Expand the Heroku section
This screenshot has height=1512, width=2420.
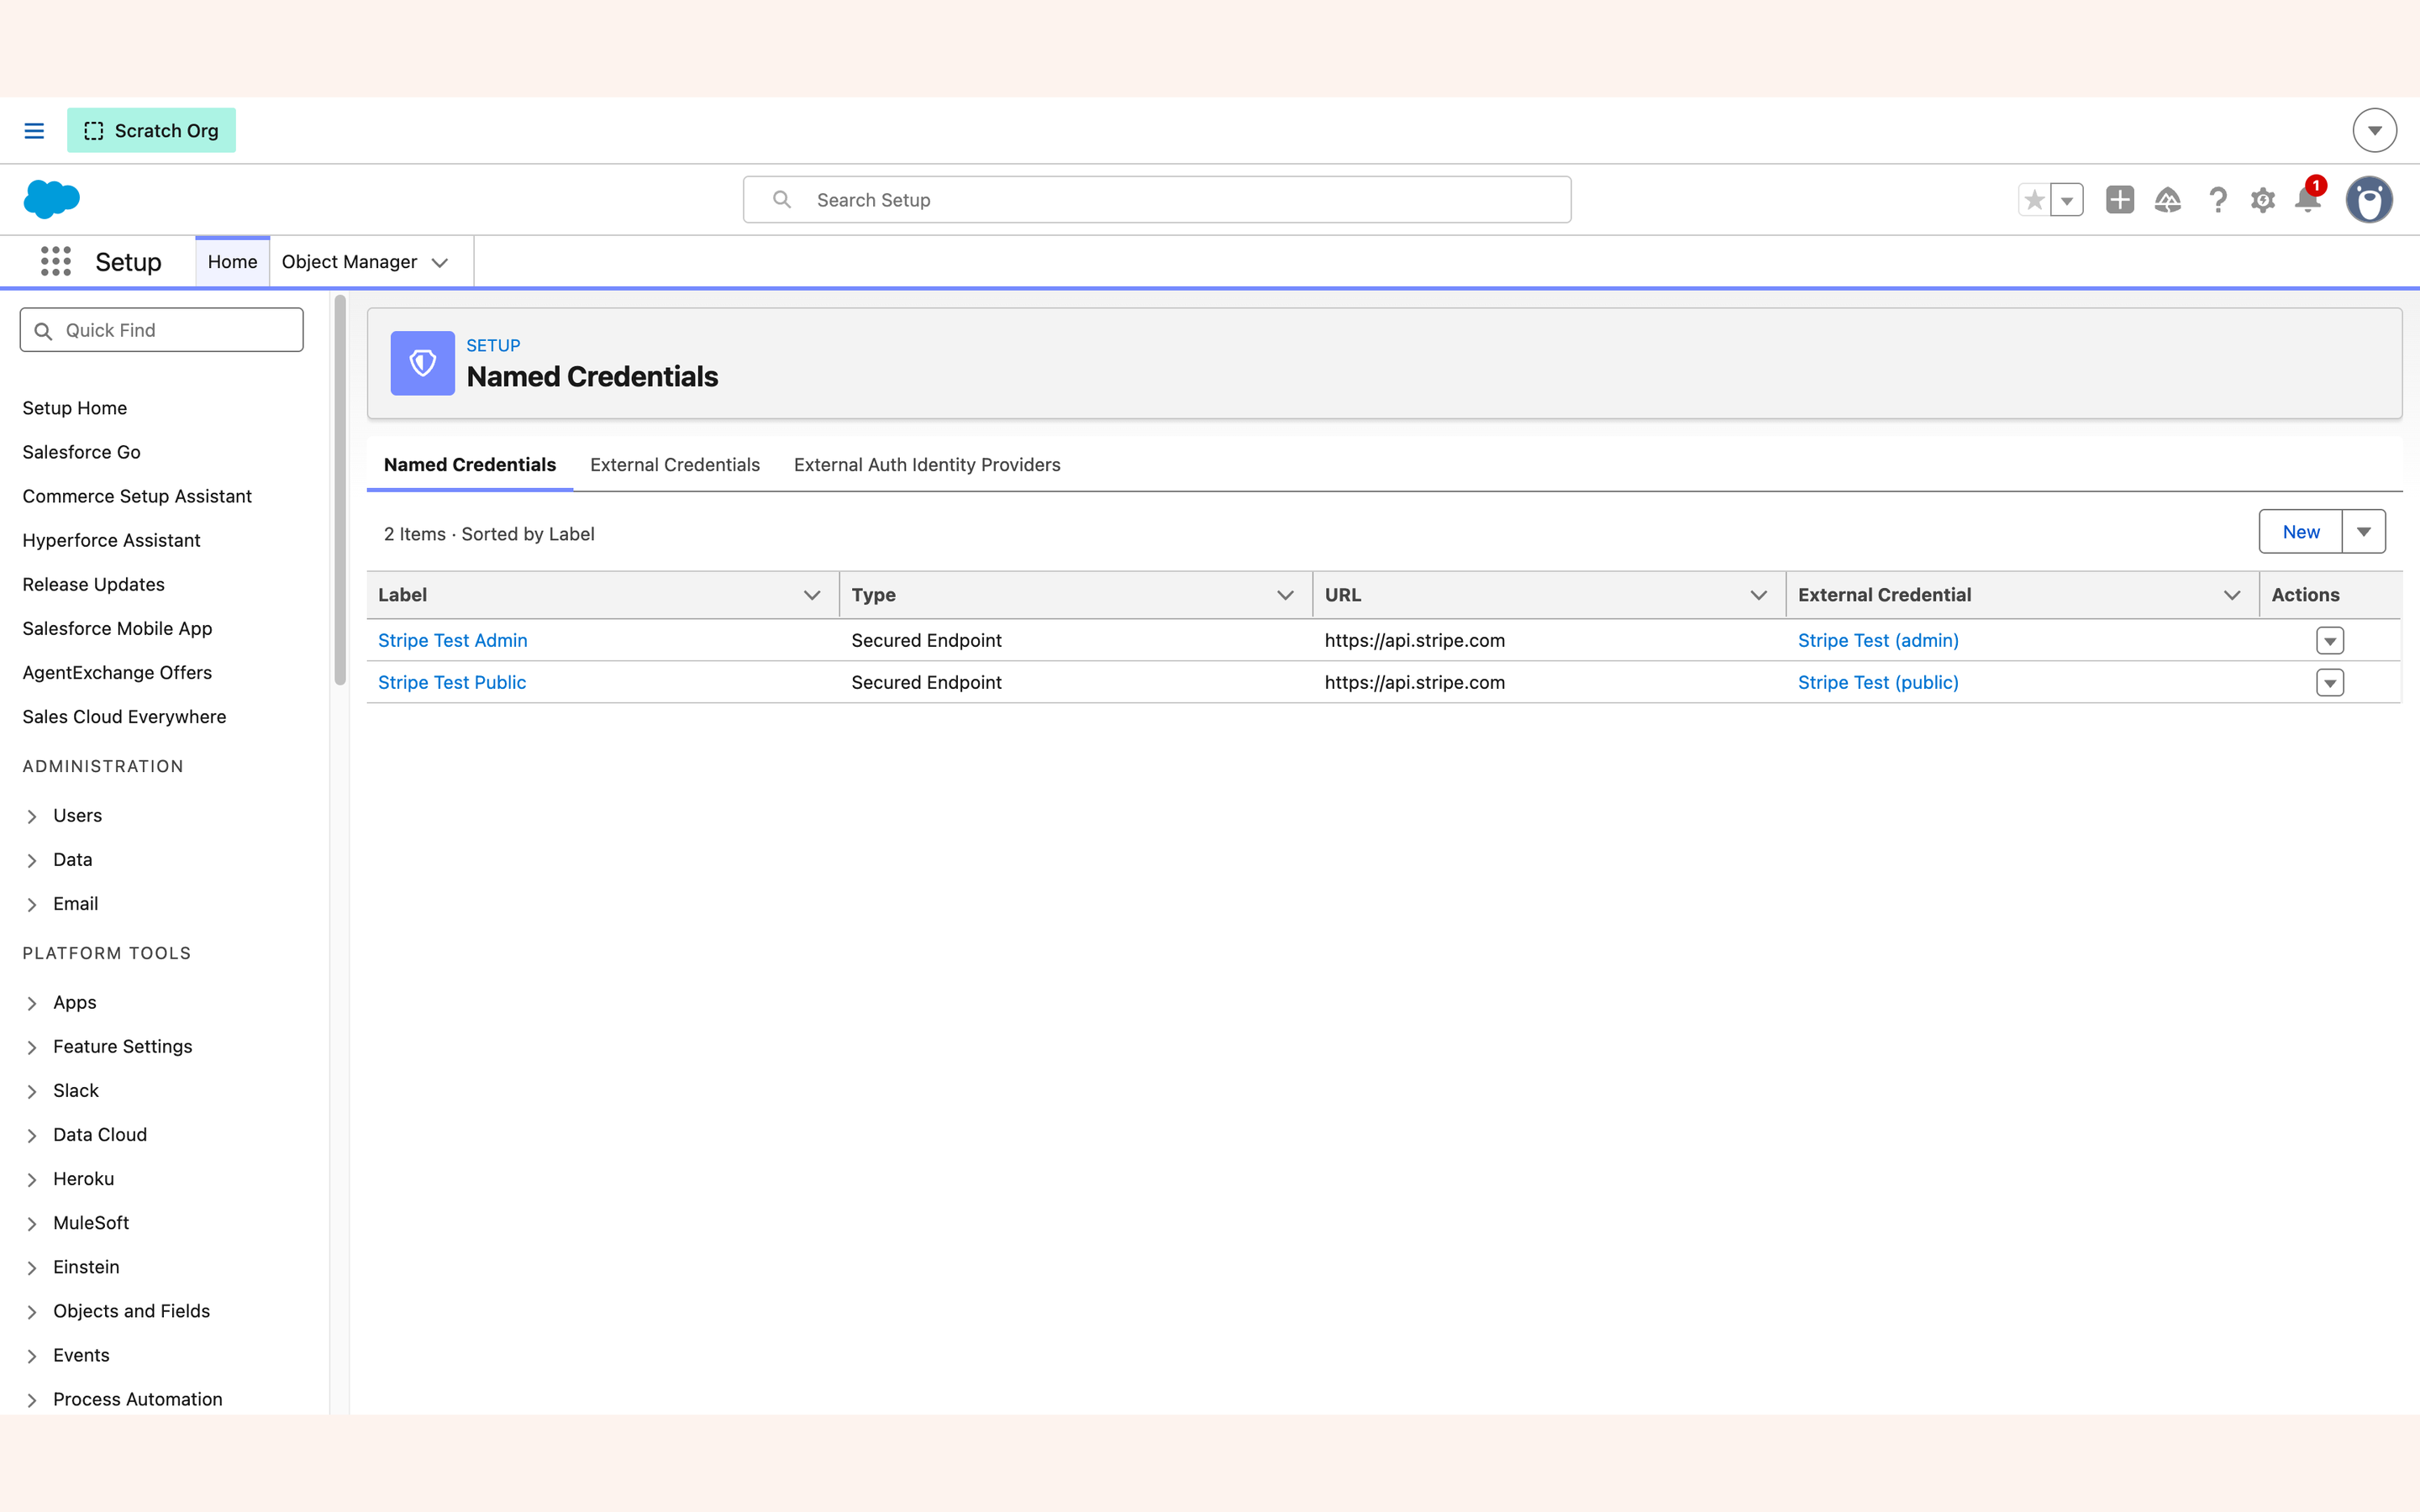coord(32,1179)
